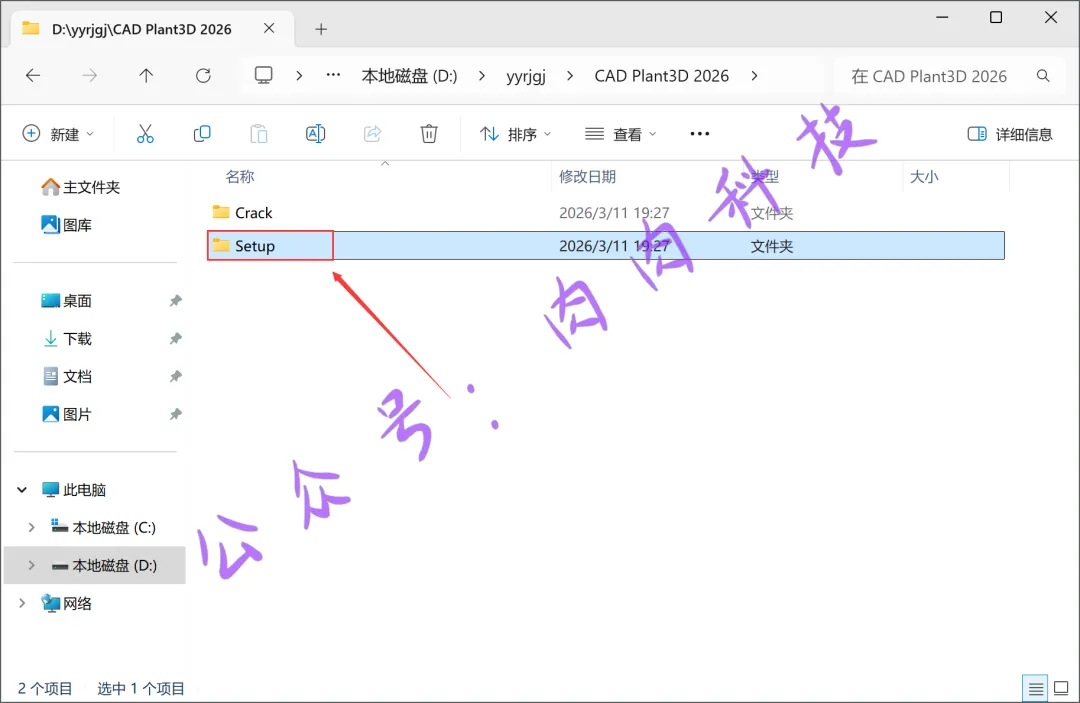Paste from the clipboard icon

pos(259,134)
